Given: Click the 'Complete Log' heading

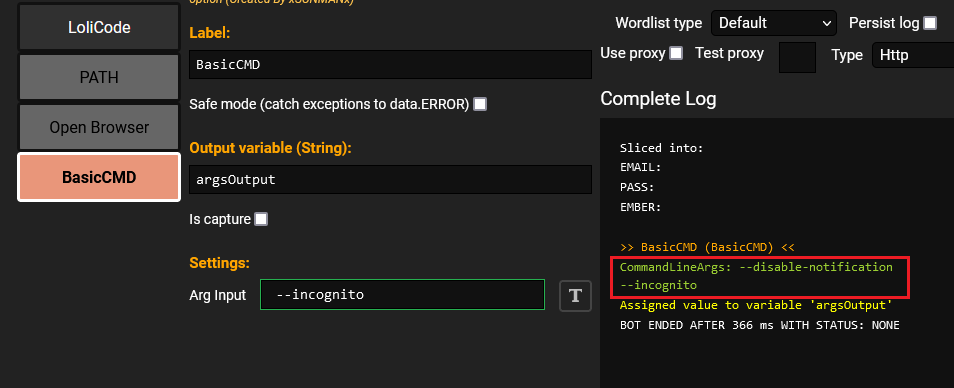Looking at the screenshot, I should [658, 99].
